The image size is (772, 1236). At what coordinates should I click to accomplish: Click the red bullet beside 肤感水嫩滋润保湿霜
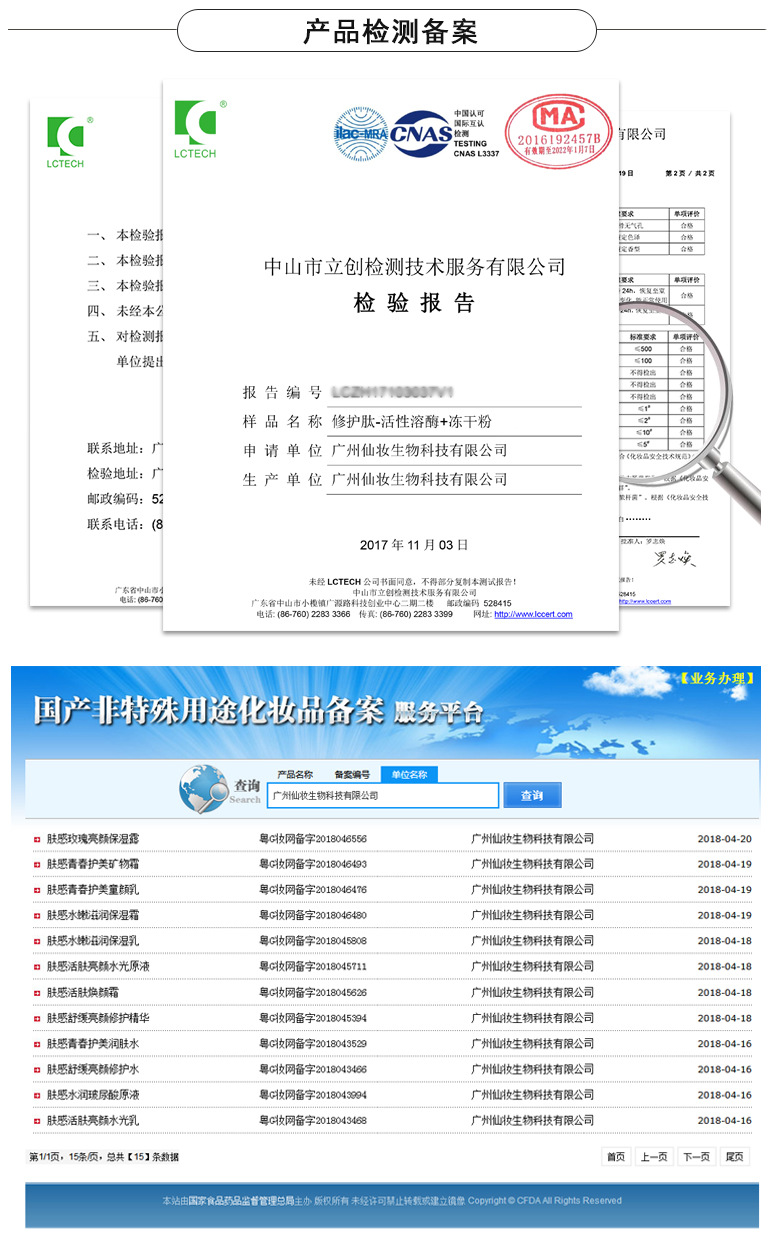[37, 916]
